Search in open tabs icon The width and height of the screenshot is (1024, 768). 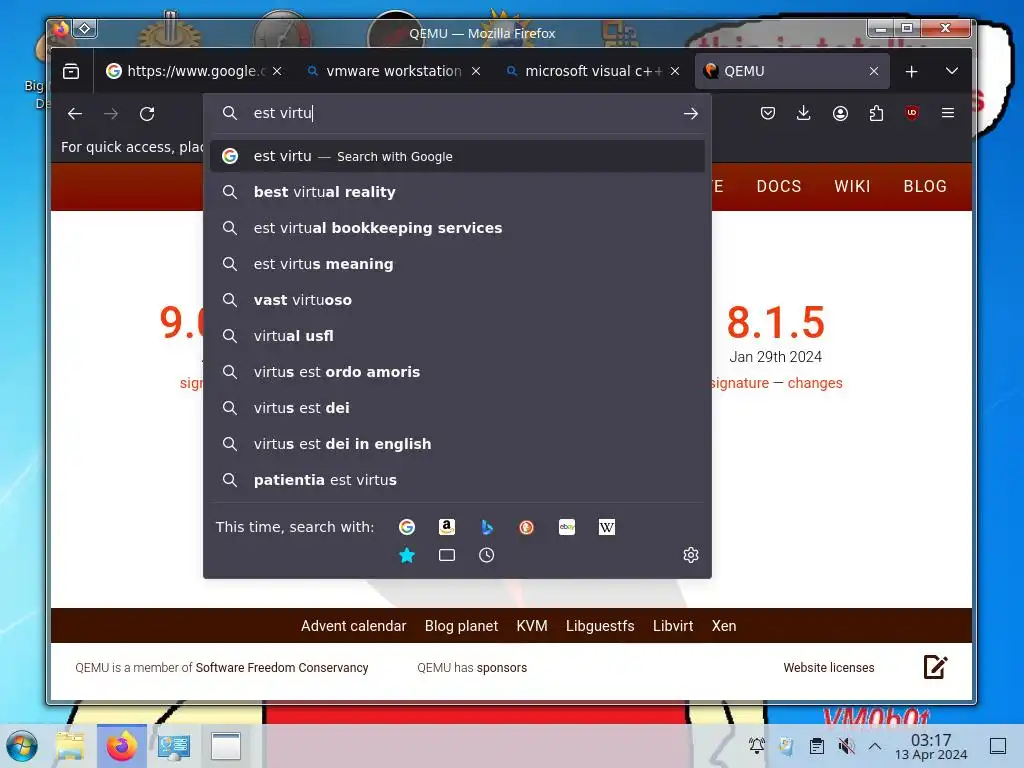tap(447, 555)
